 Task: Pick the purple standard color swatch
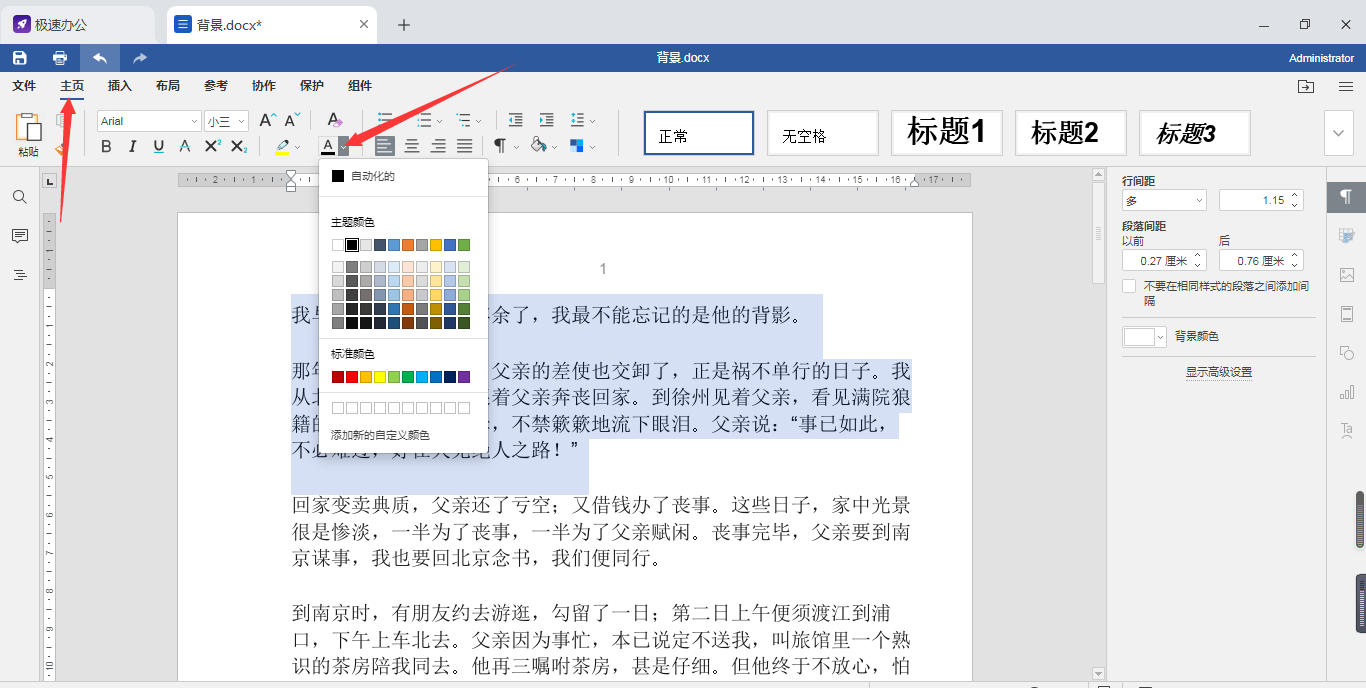click(x=464, y=377)
